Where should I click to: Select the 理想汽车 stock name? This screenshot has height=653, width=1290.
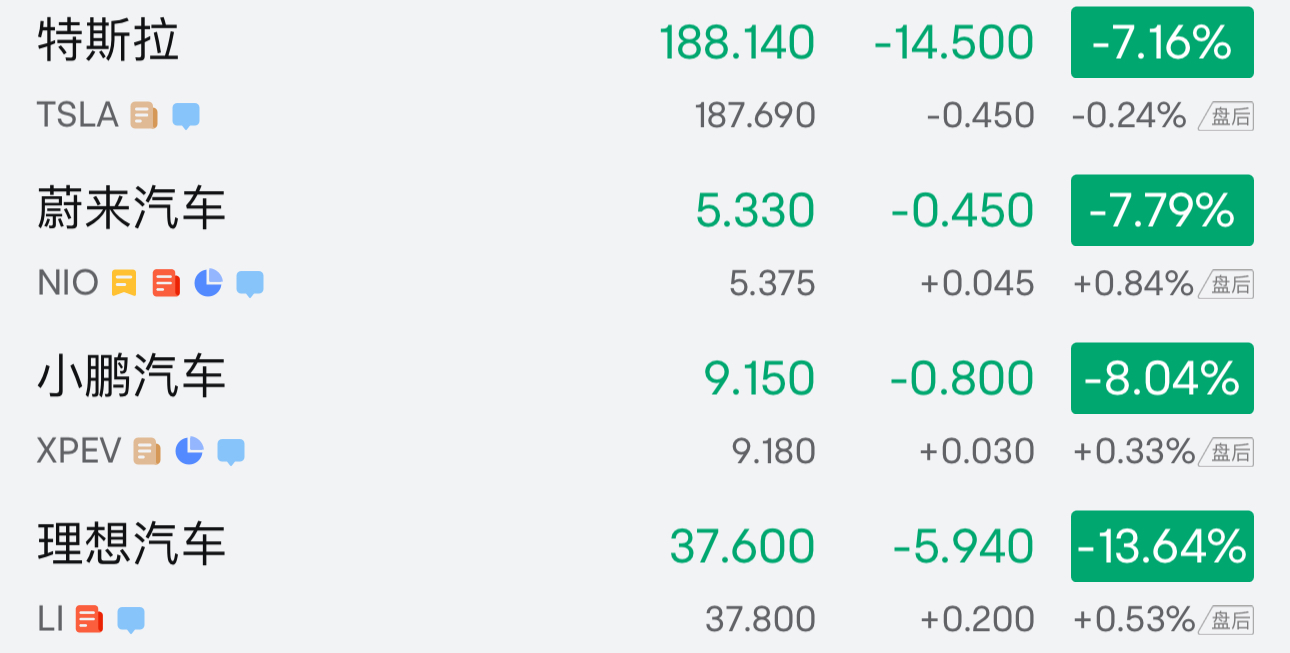click(132, 547)
